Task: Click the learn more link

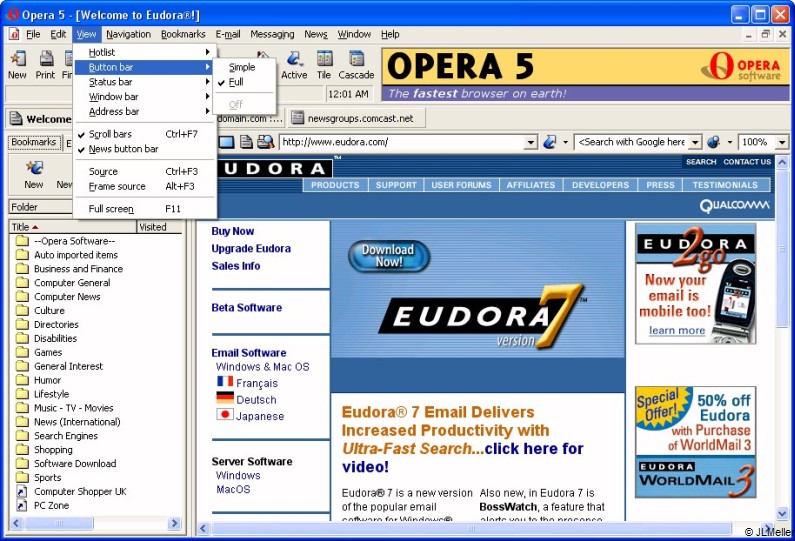Action: click(677, 330)
